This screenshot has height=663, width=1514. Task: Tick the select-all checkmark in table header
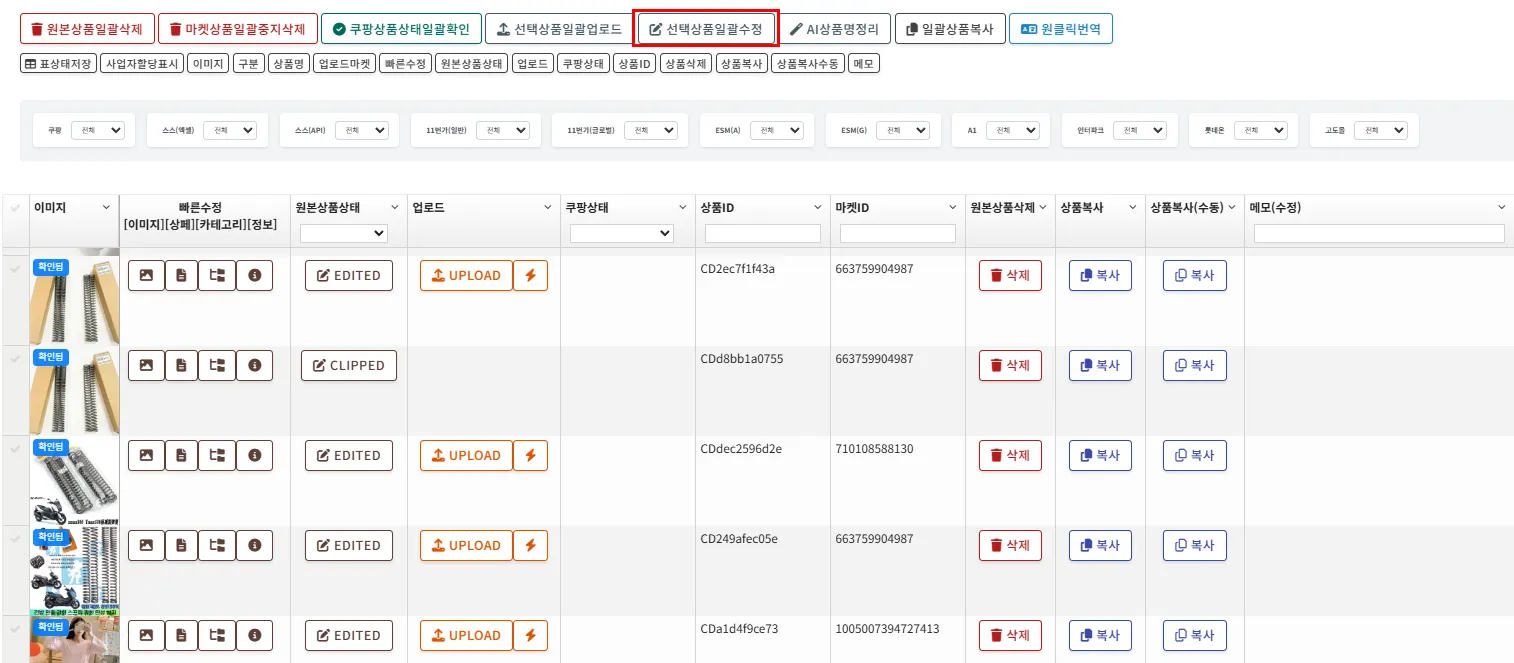pos(14,208)
